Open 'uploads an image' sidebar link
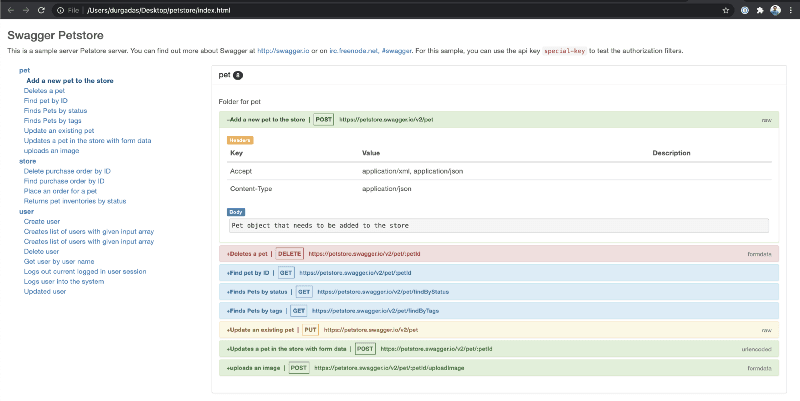800x401 pixels. (51, 151)
